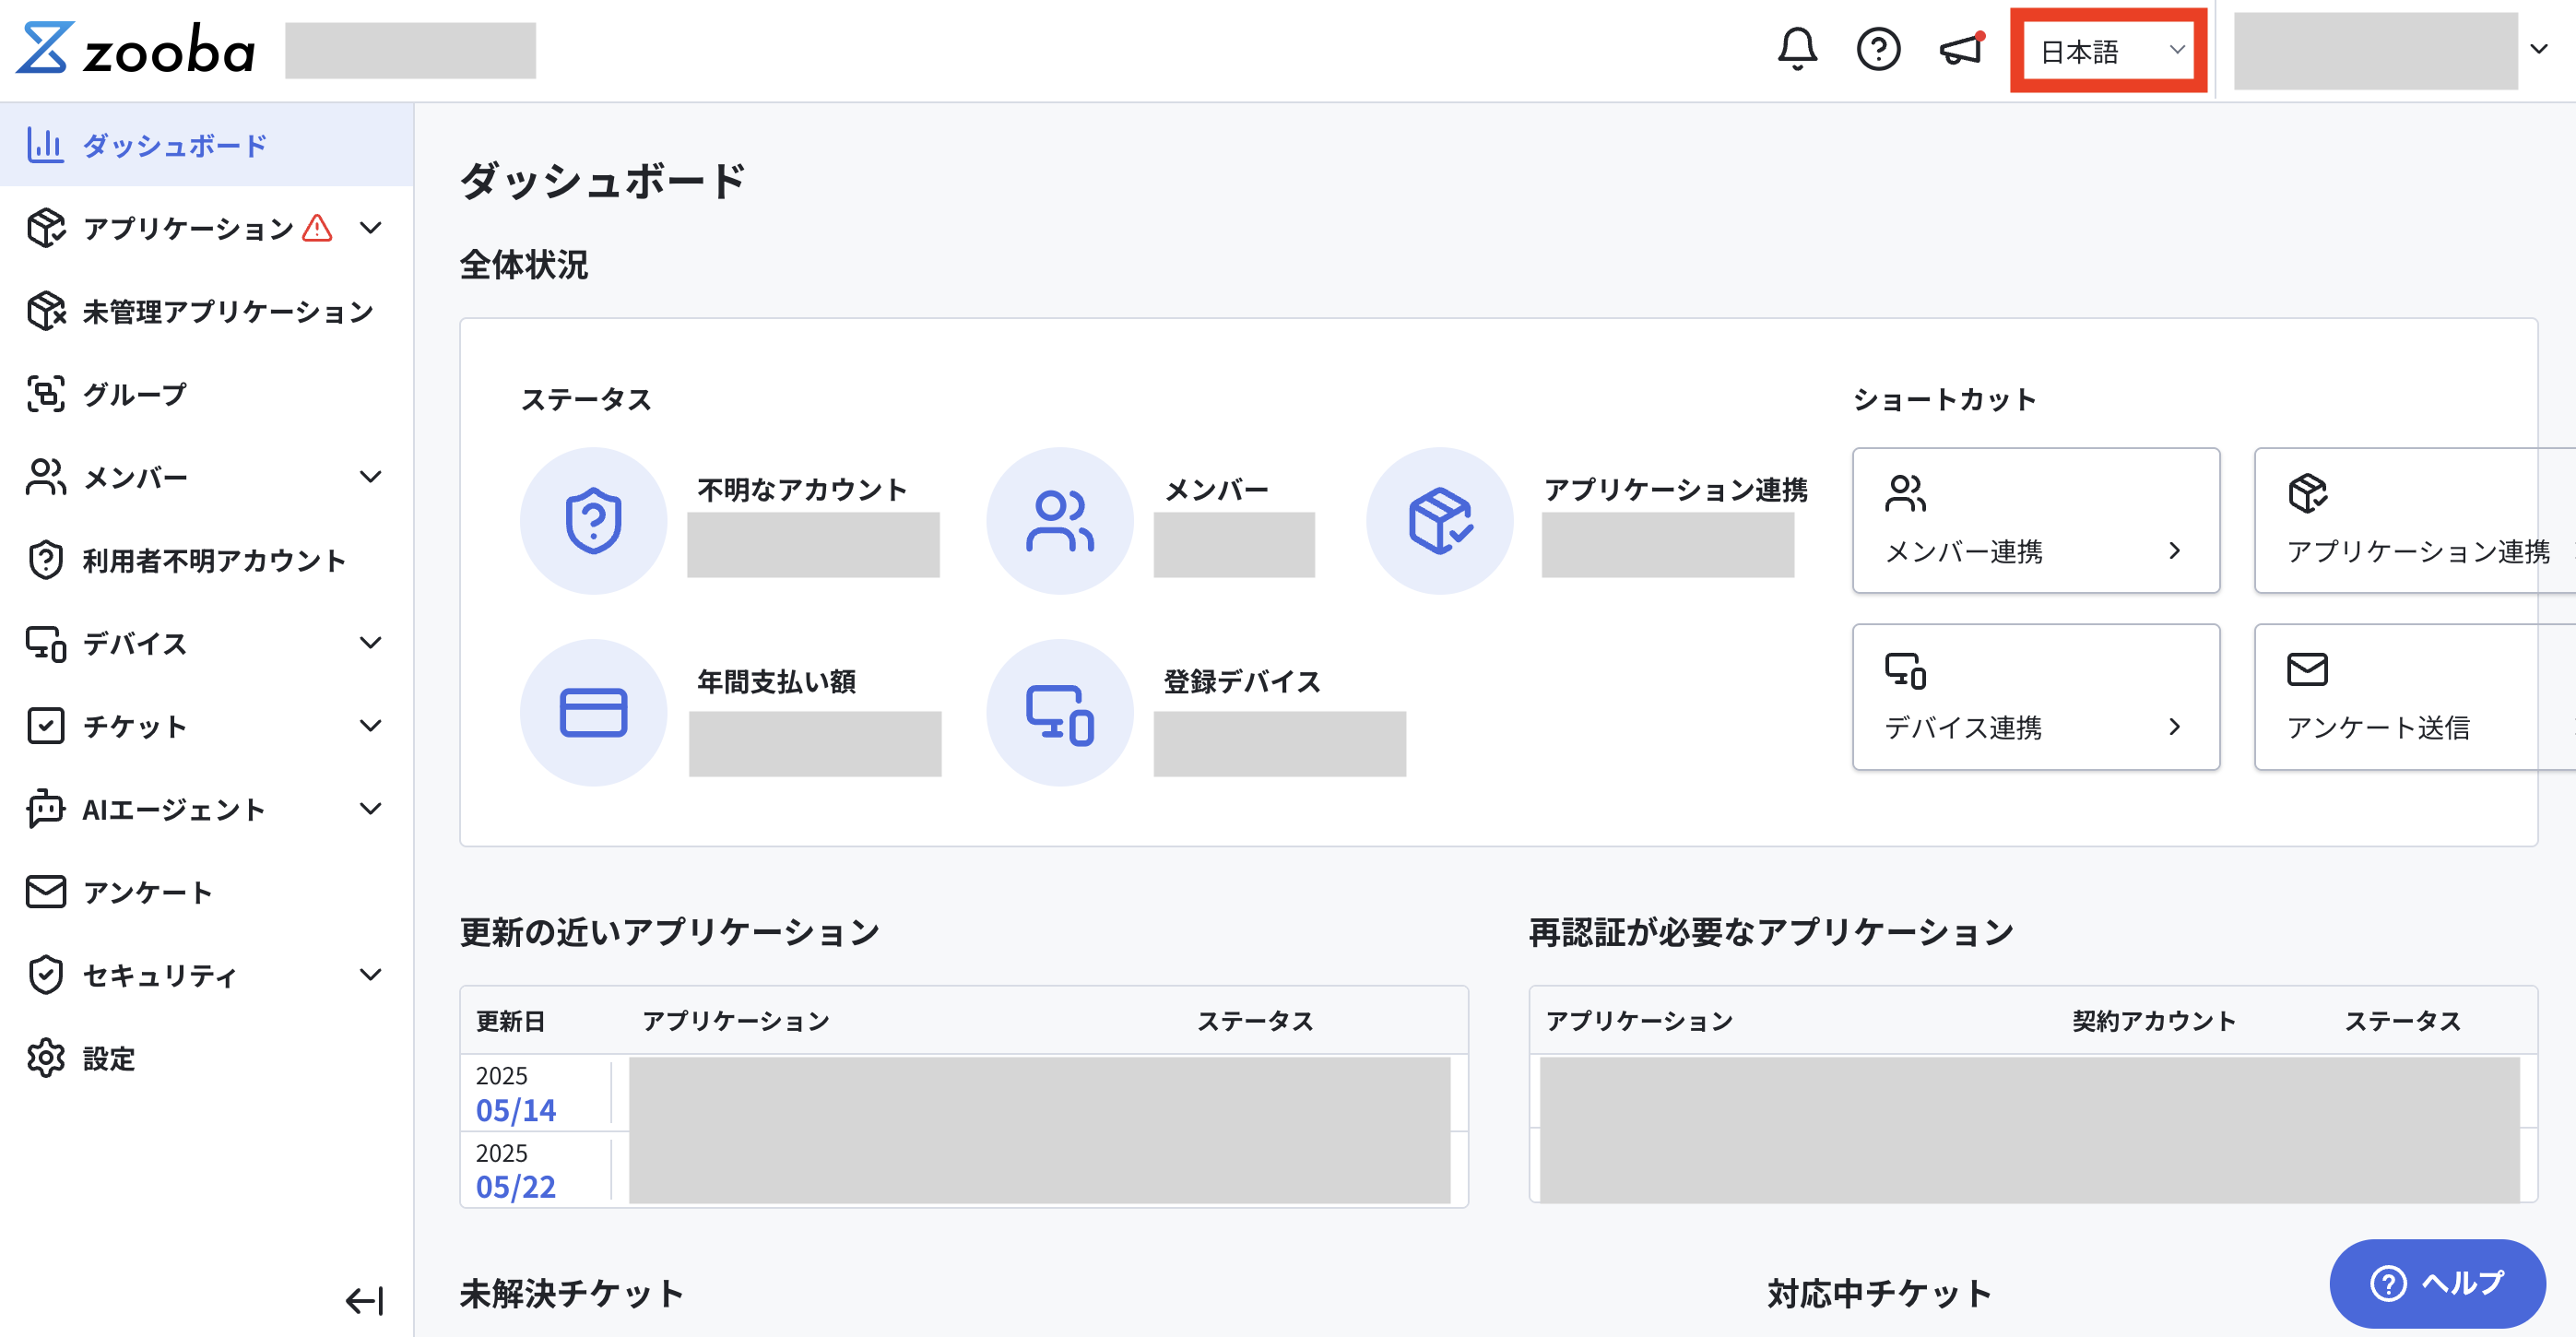2576x1337 pixels.
Task: Open the 日本語 language dropdown
Action: pos(2109,51)
